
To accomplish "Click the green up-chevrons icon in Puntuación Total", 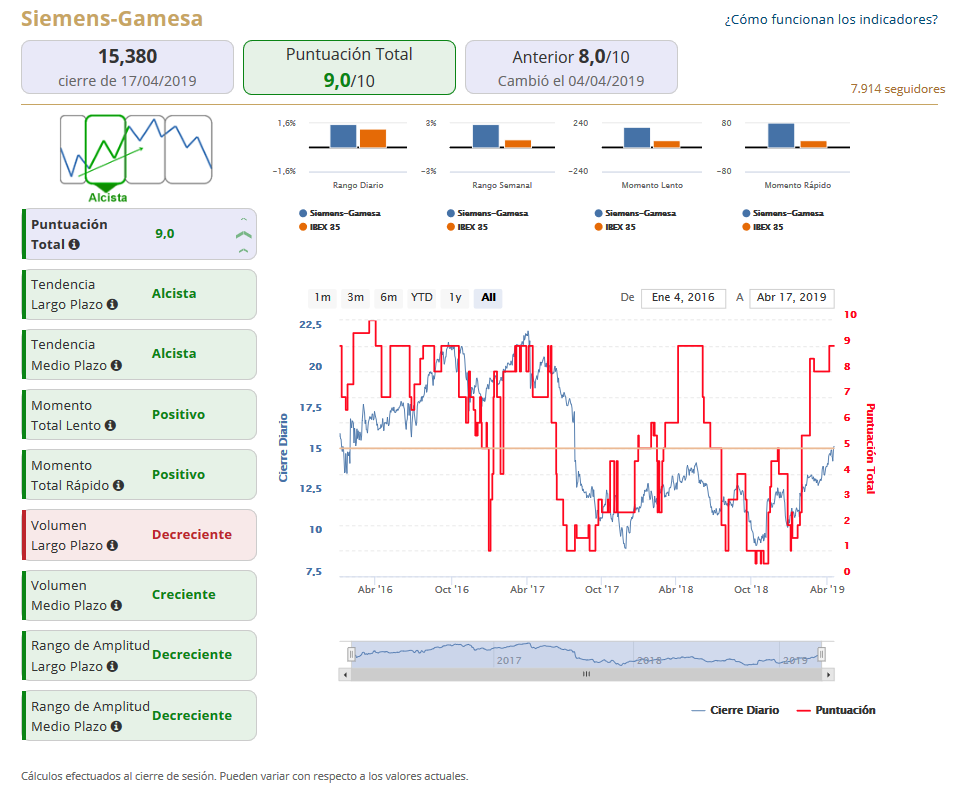I will click(x=243, y=235).
